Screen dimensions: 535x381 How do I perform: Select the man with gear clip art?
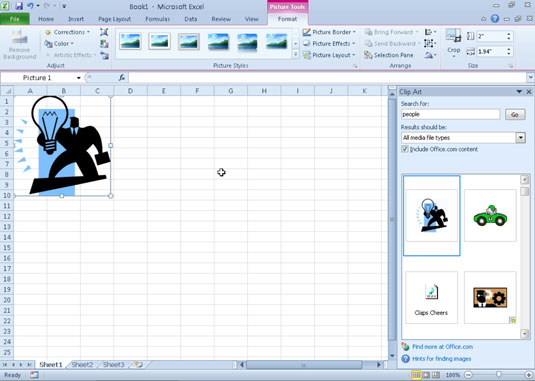490,297
